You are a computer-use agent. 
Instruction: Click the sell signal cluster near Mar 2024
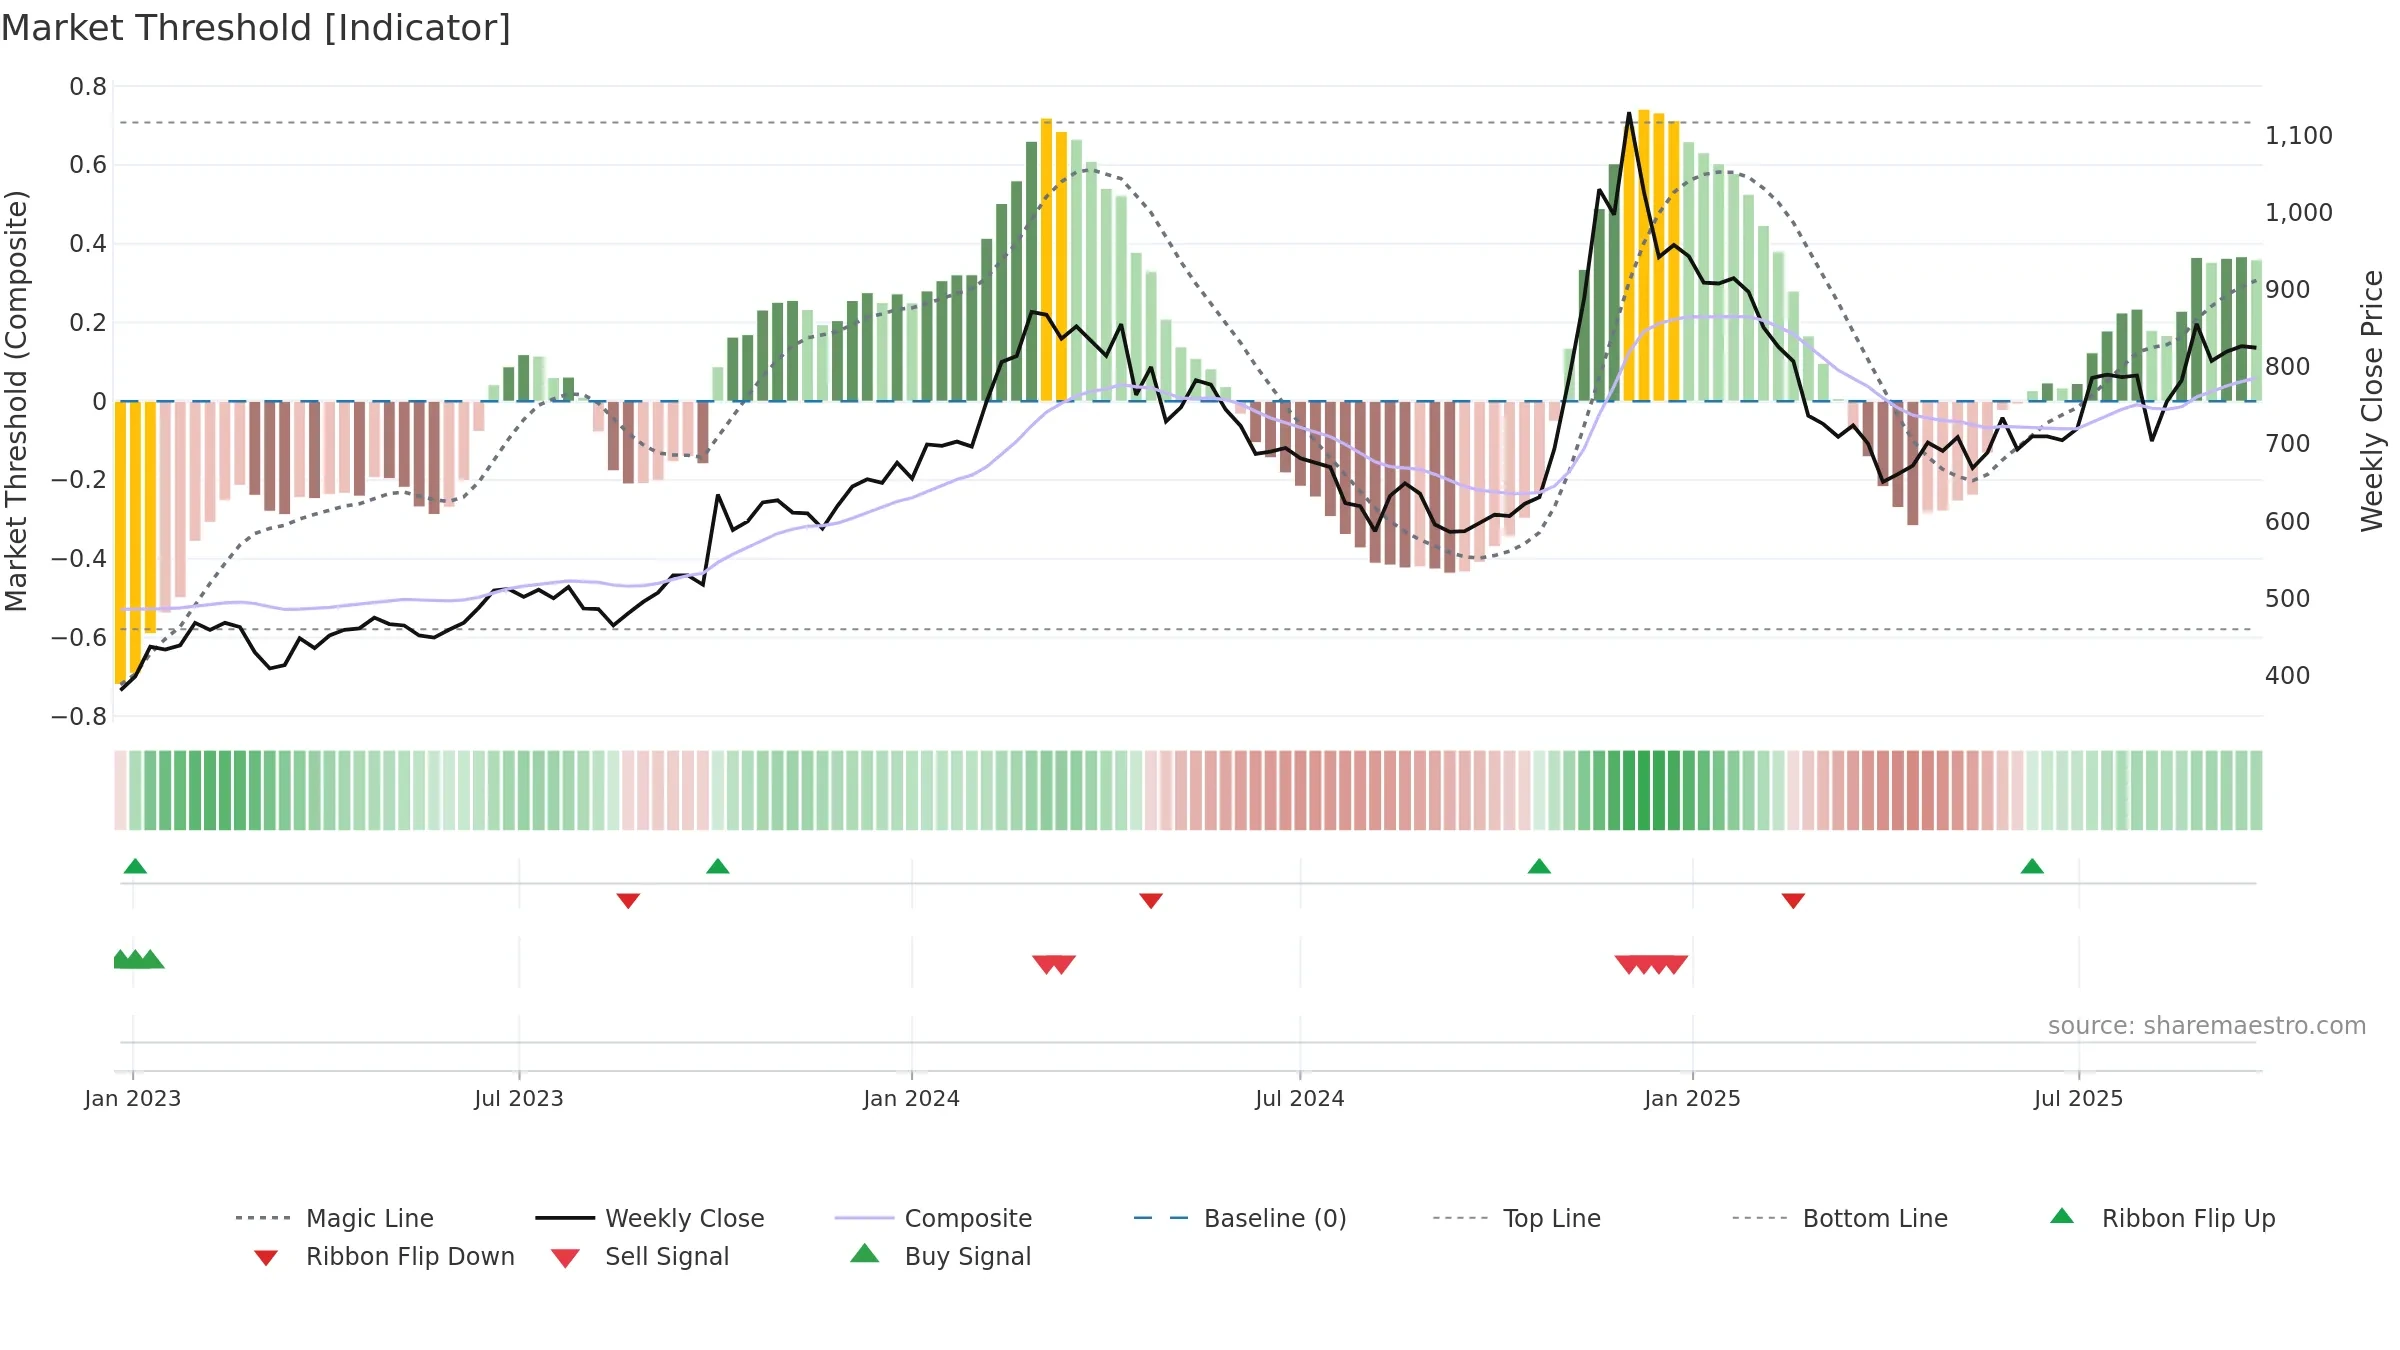pos(1054,965)
